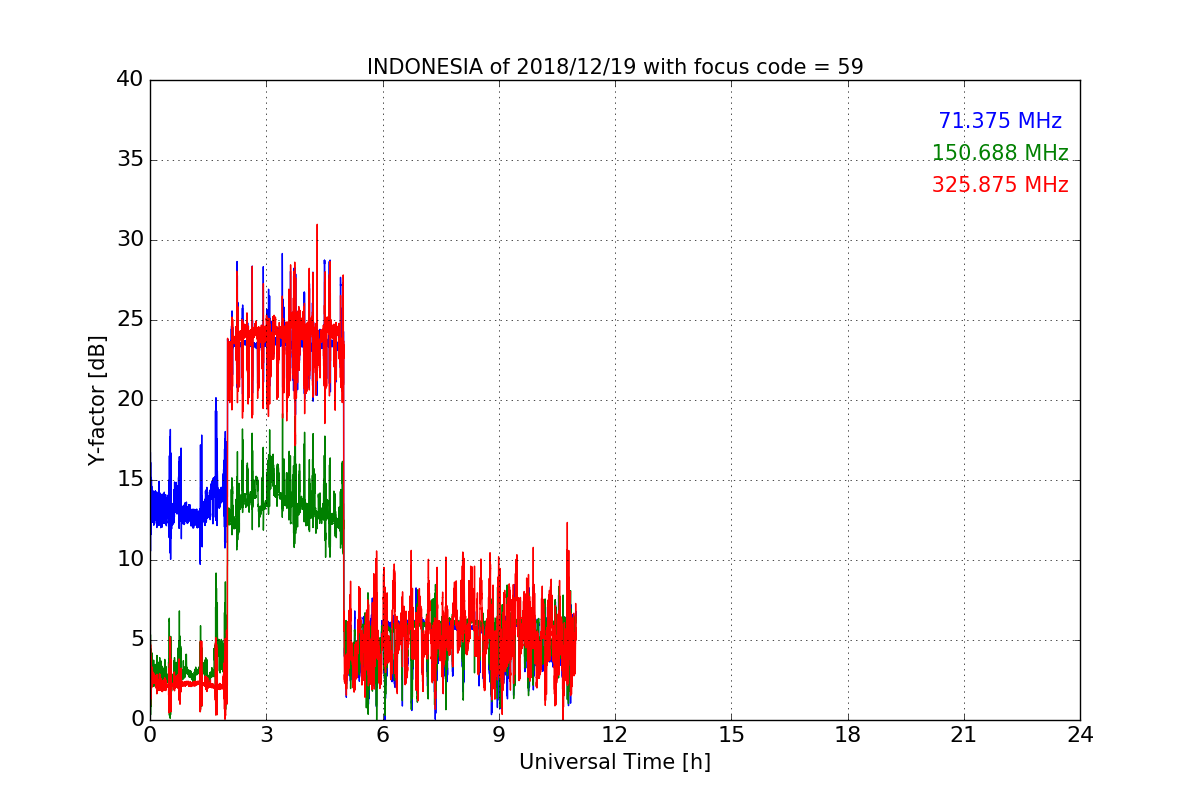The image size is (1200, 800).
Task: Click the y-axis tick label 10
Action: tap(130, 560)
